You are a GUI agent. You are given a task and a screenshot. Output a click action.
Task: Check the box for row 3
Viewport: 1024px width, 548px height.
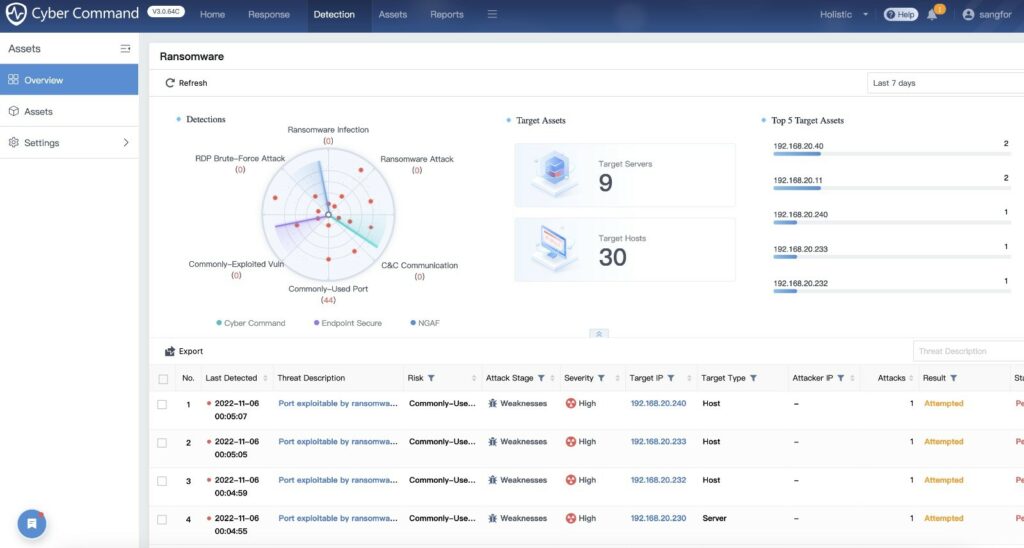pyautogui.click(x=162, y=480)
